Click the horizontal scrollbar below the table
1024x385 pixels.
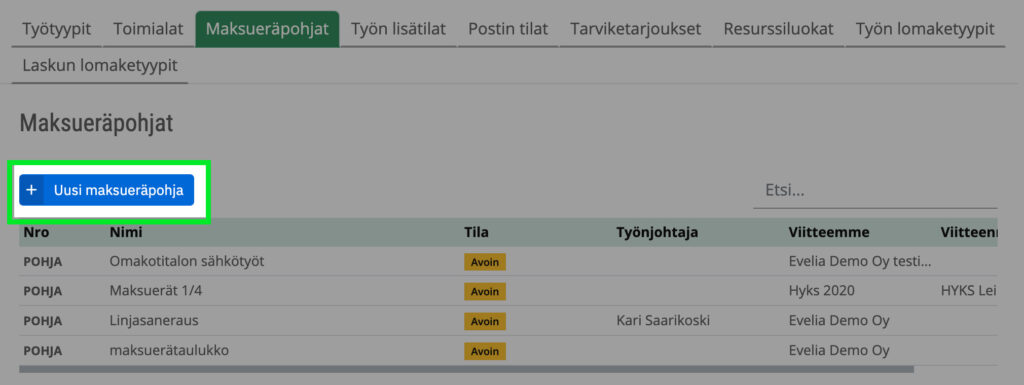click(x=466, y=369)
